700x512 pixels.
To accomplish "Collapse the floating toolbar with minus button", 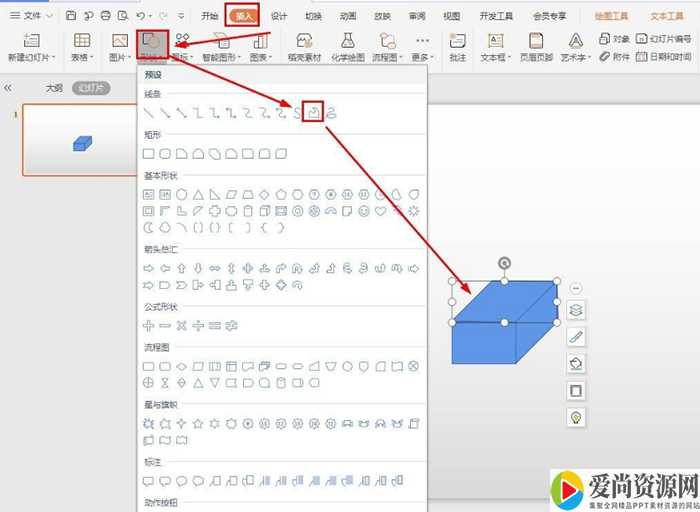I will [576, 288].
